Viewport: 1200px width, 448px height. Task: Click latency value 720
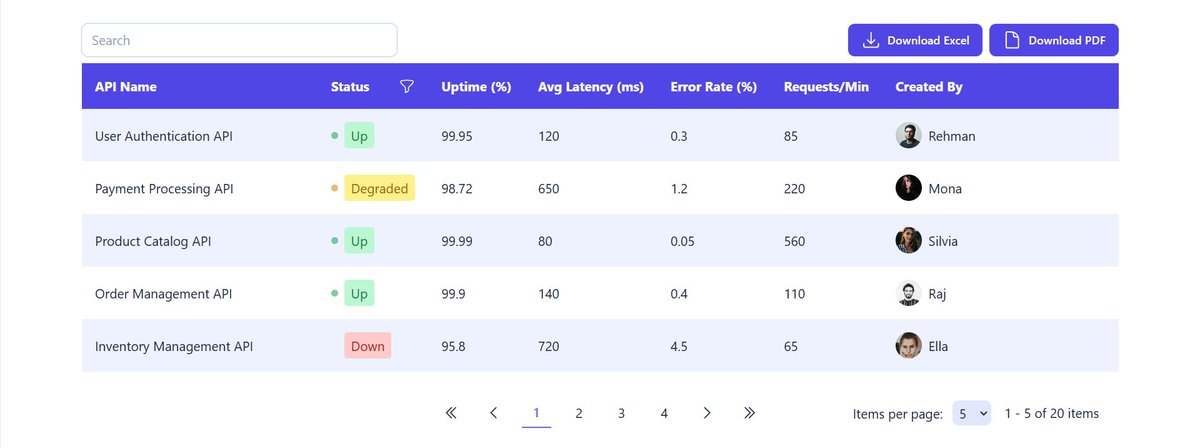tap(549, 346)
